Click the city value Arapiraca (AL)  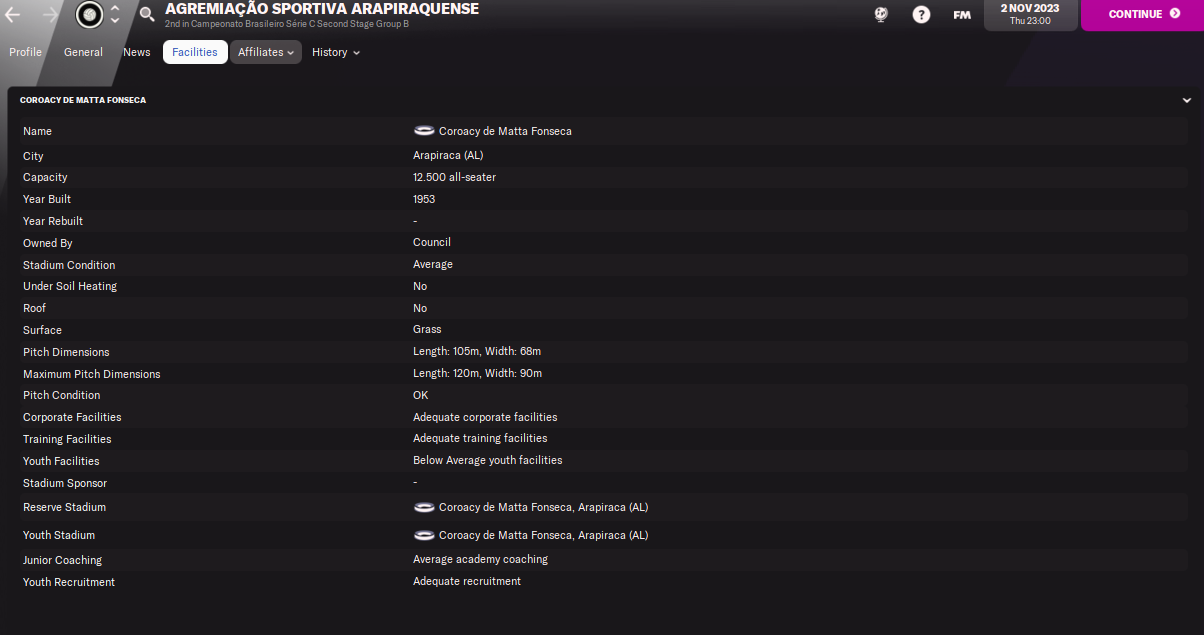click(x=448, y=156)
